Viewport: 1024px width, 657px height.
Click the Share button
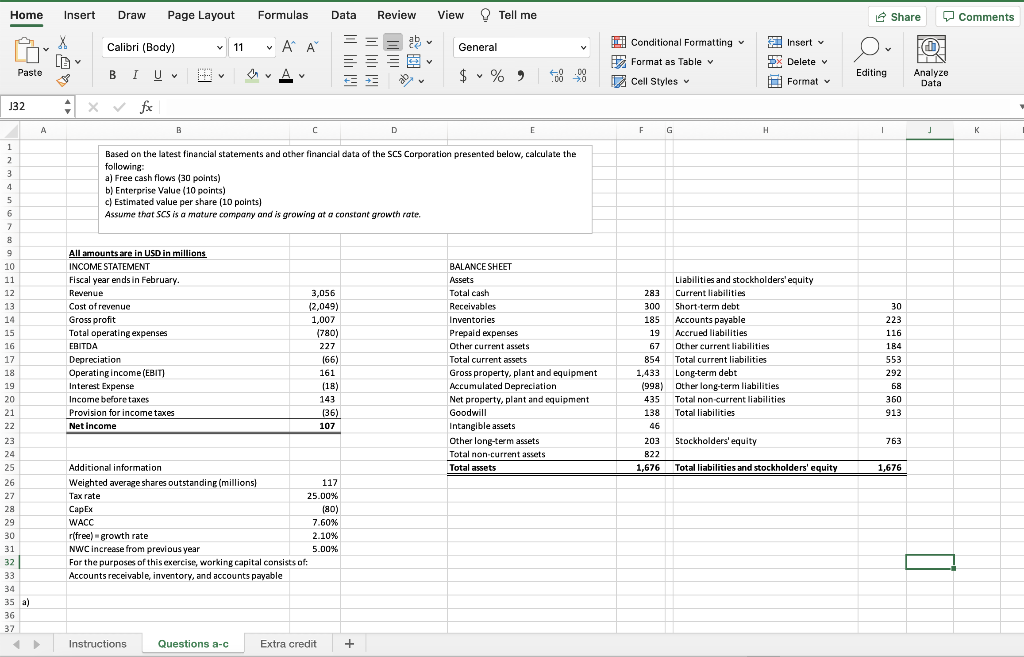coord(897,16)
